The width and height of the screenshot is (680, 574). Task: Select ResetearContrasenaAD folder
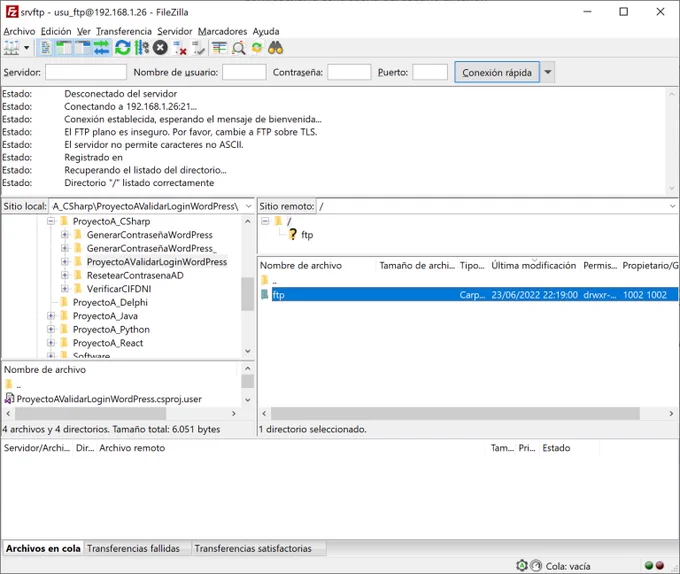pyautogui.click(x=135, y=275)
